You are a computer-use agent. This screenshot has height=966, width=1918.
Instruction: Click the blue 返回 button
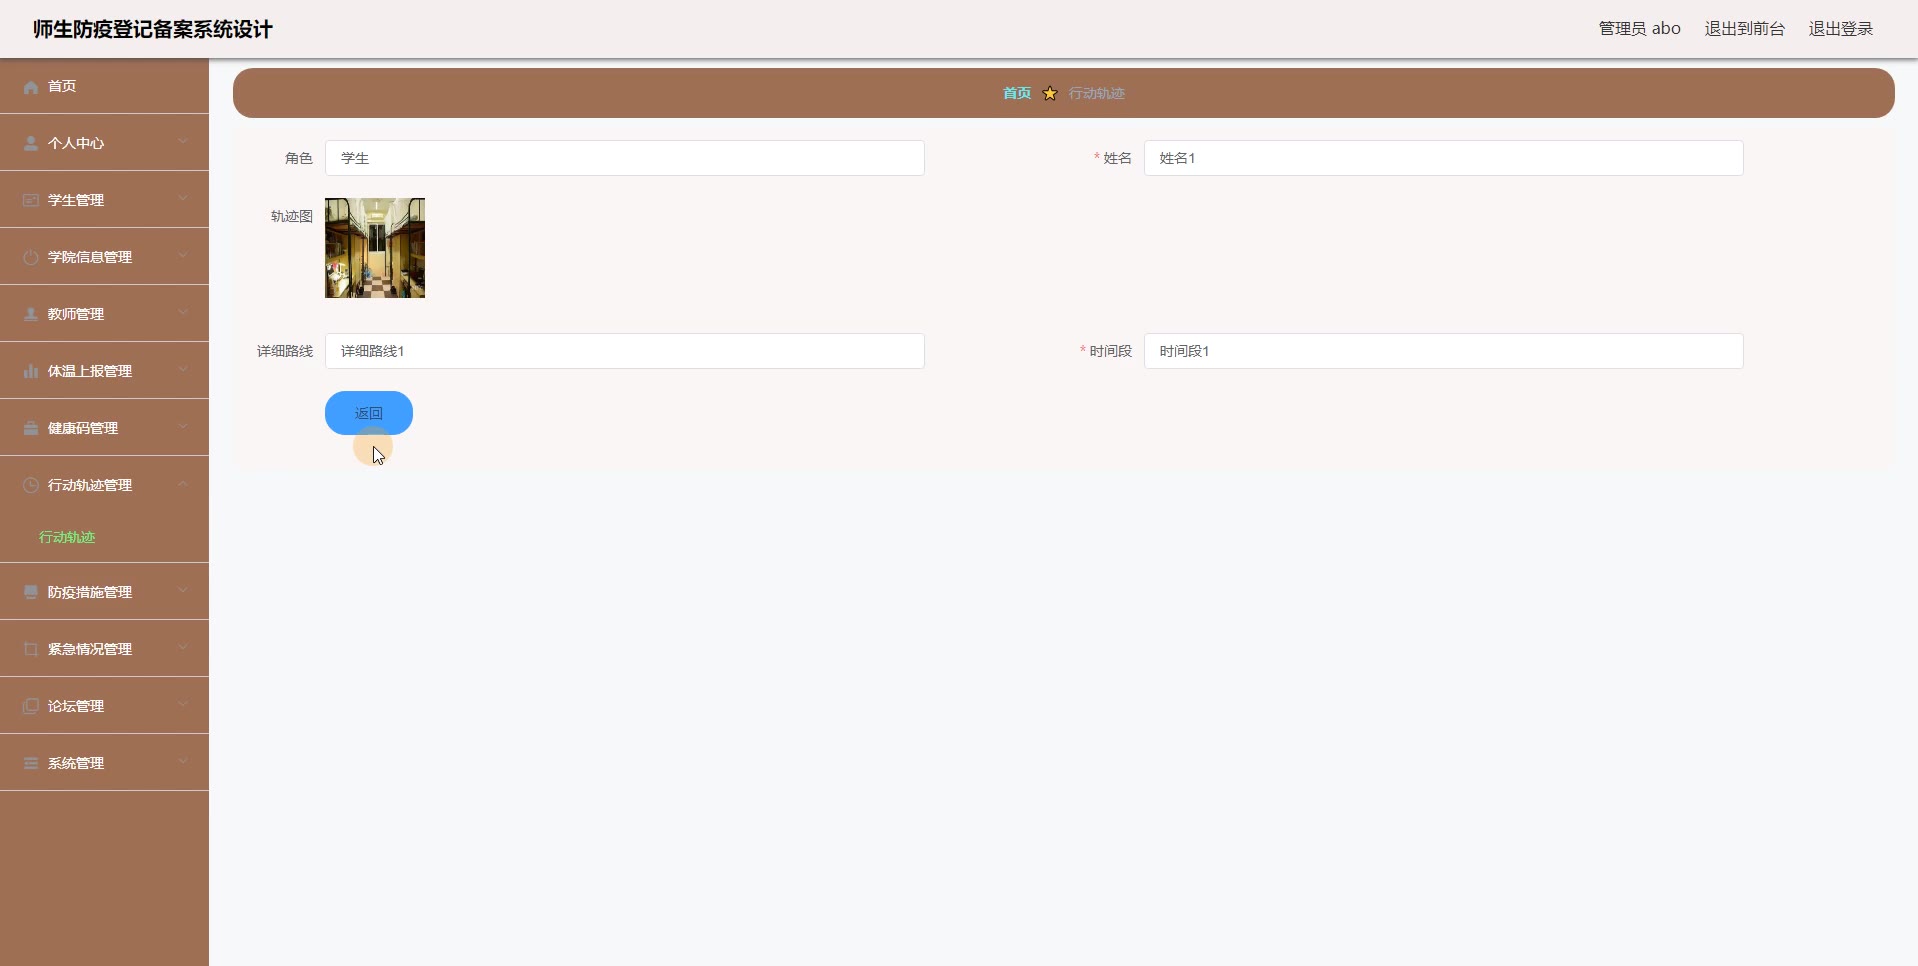[x=369, y=413]
